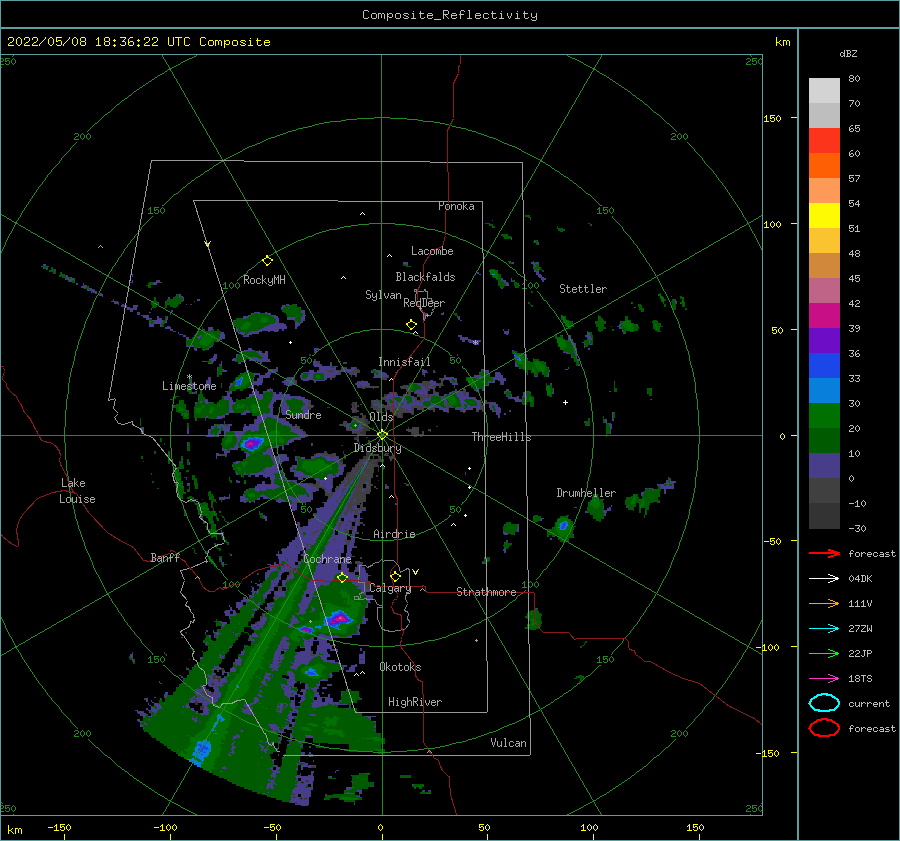Screen dimensions: 900x841
Task: Click the yellow diamond marker above Calgary
Action: click(x=395, y=576)
